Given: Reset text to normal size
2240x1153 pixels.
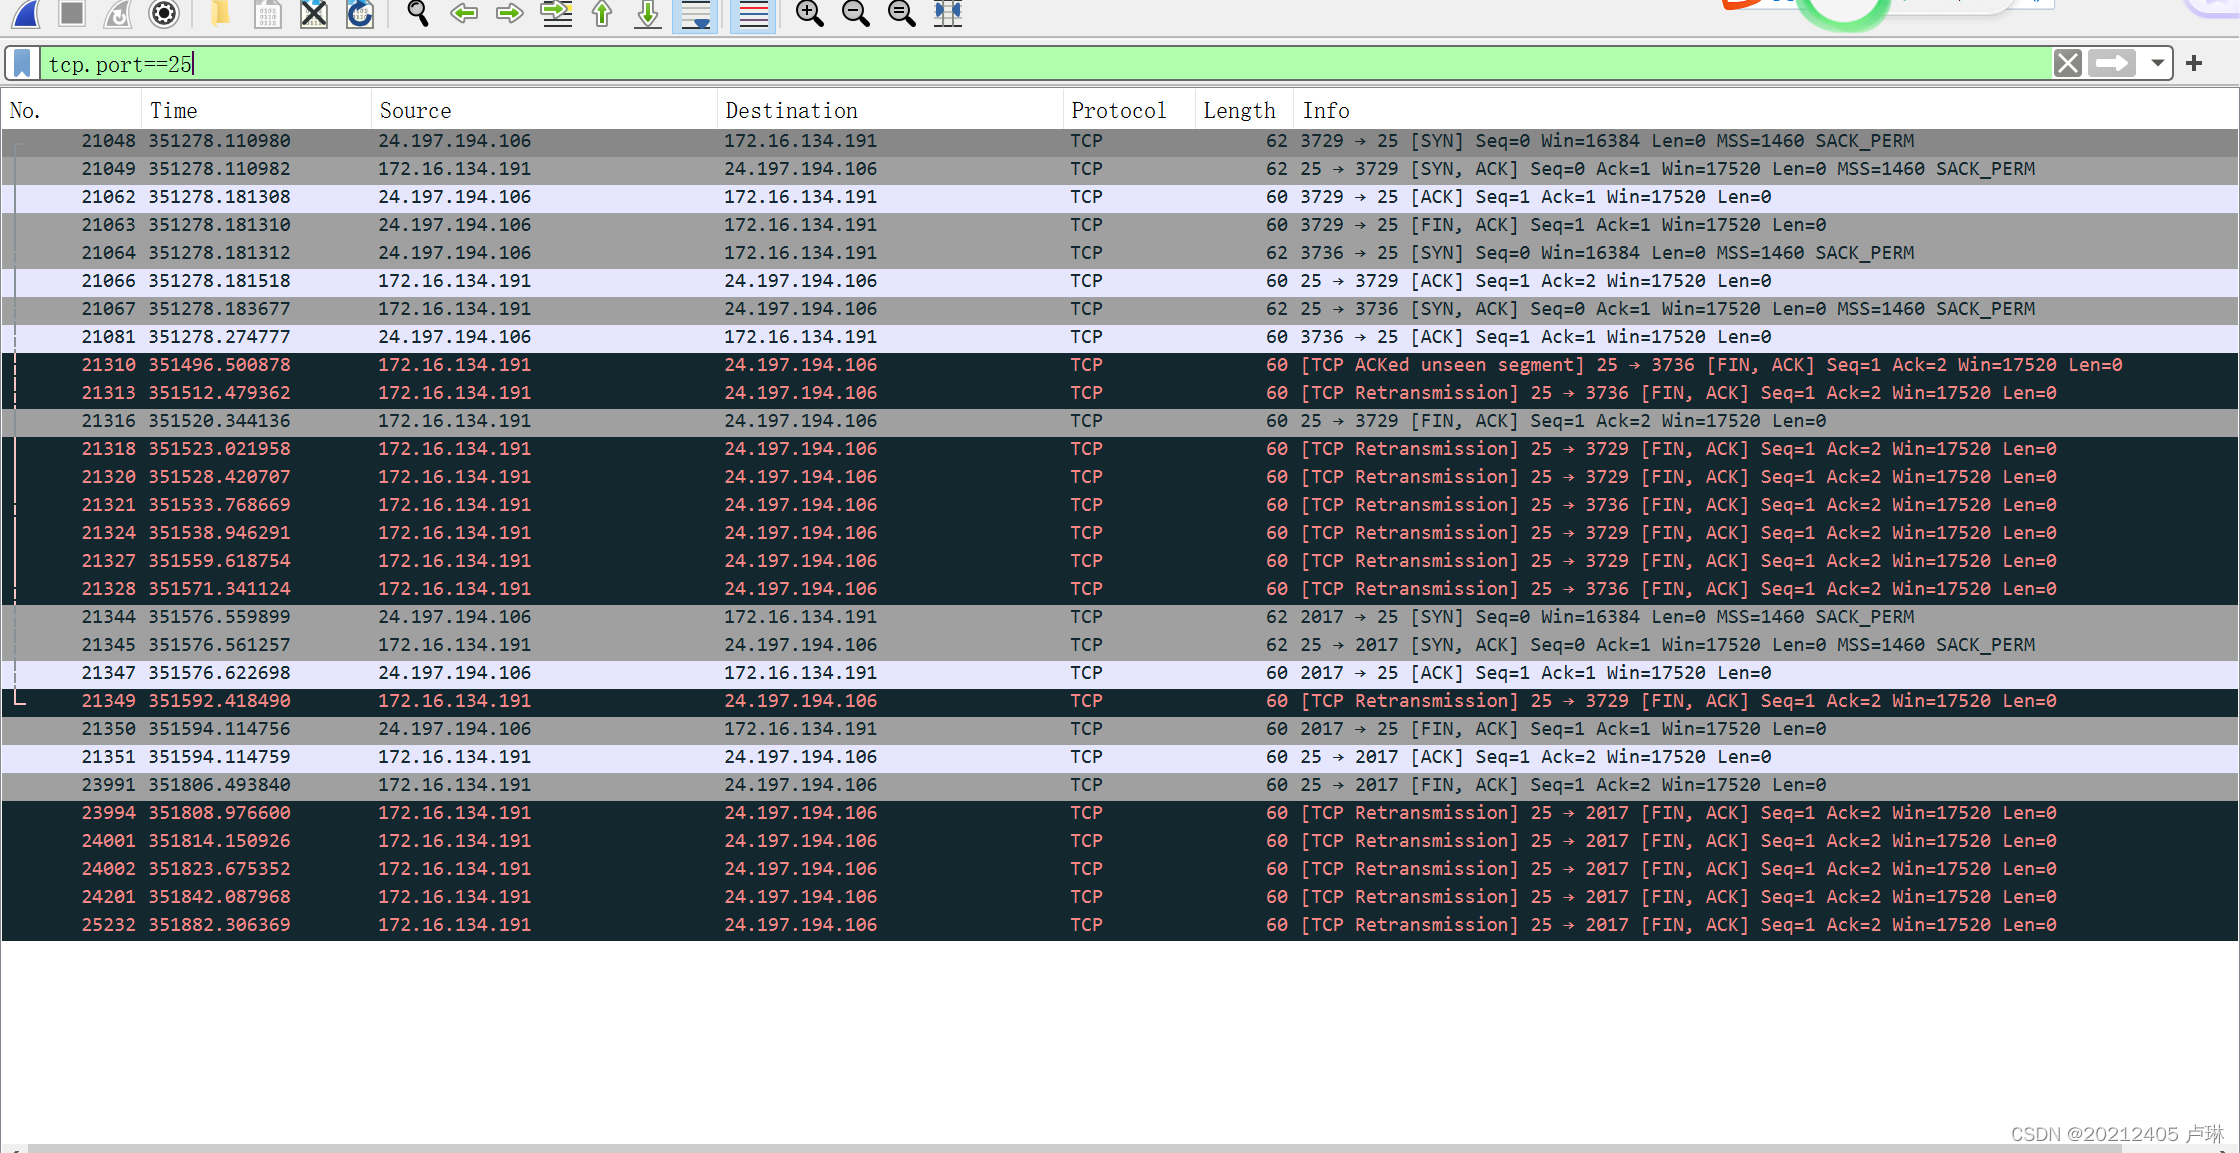Looking at the screenshot, I should click(x=902, y=13).
